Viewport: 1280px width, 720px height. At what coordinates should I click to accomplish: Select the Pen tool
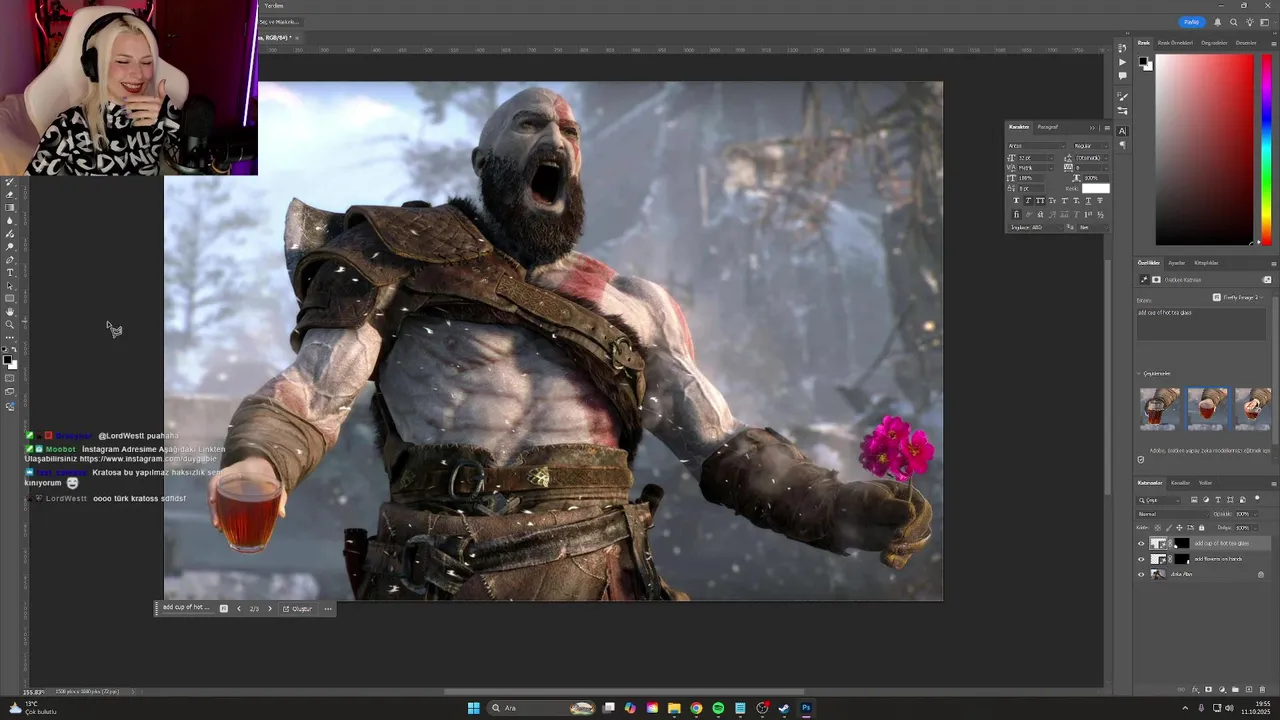(x=10, y=260)
